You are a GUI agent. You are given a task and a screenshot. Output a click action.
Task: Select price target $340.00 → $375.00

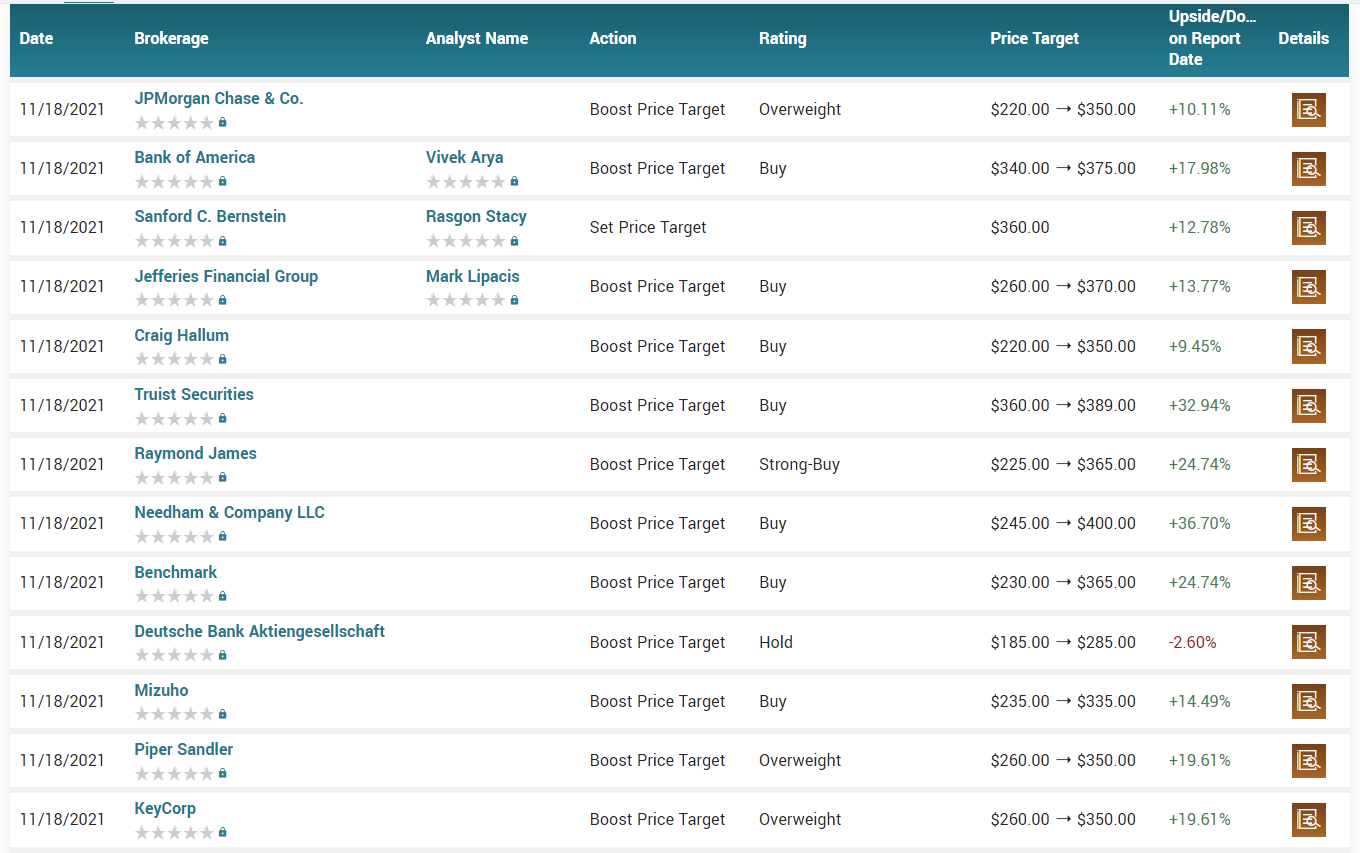[1063, 168]
